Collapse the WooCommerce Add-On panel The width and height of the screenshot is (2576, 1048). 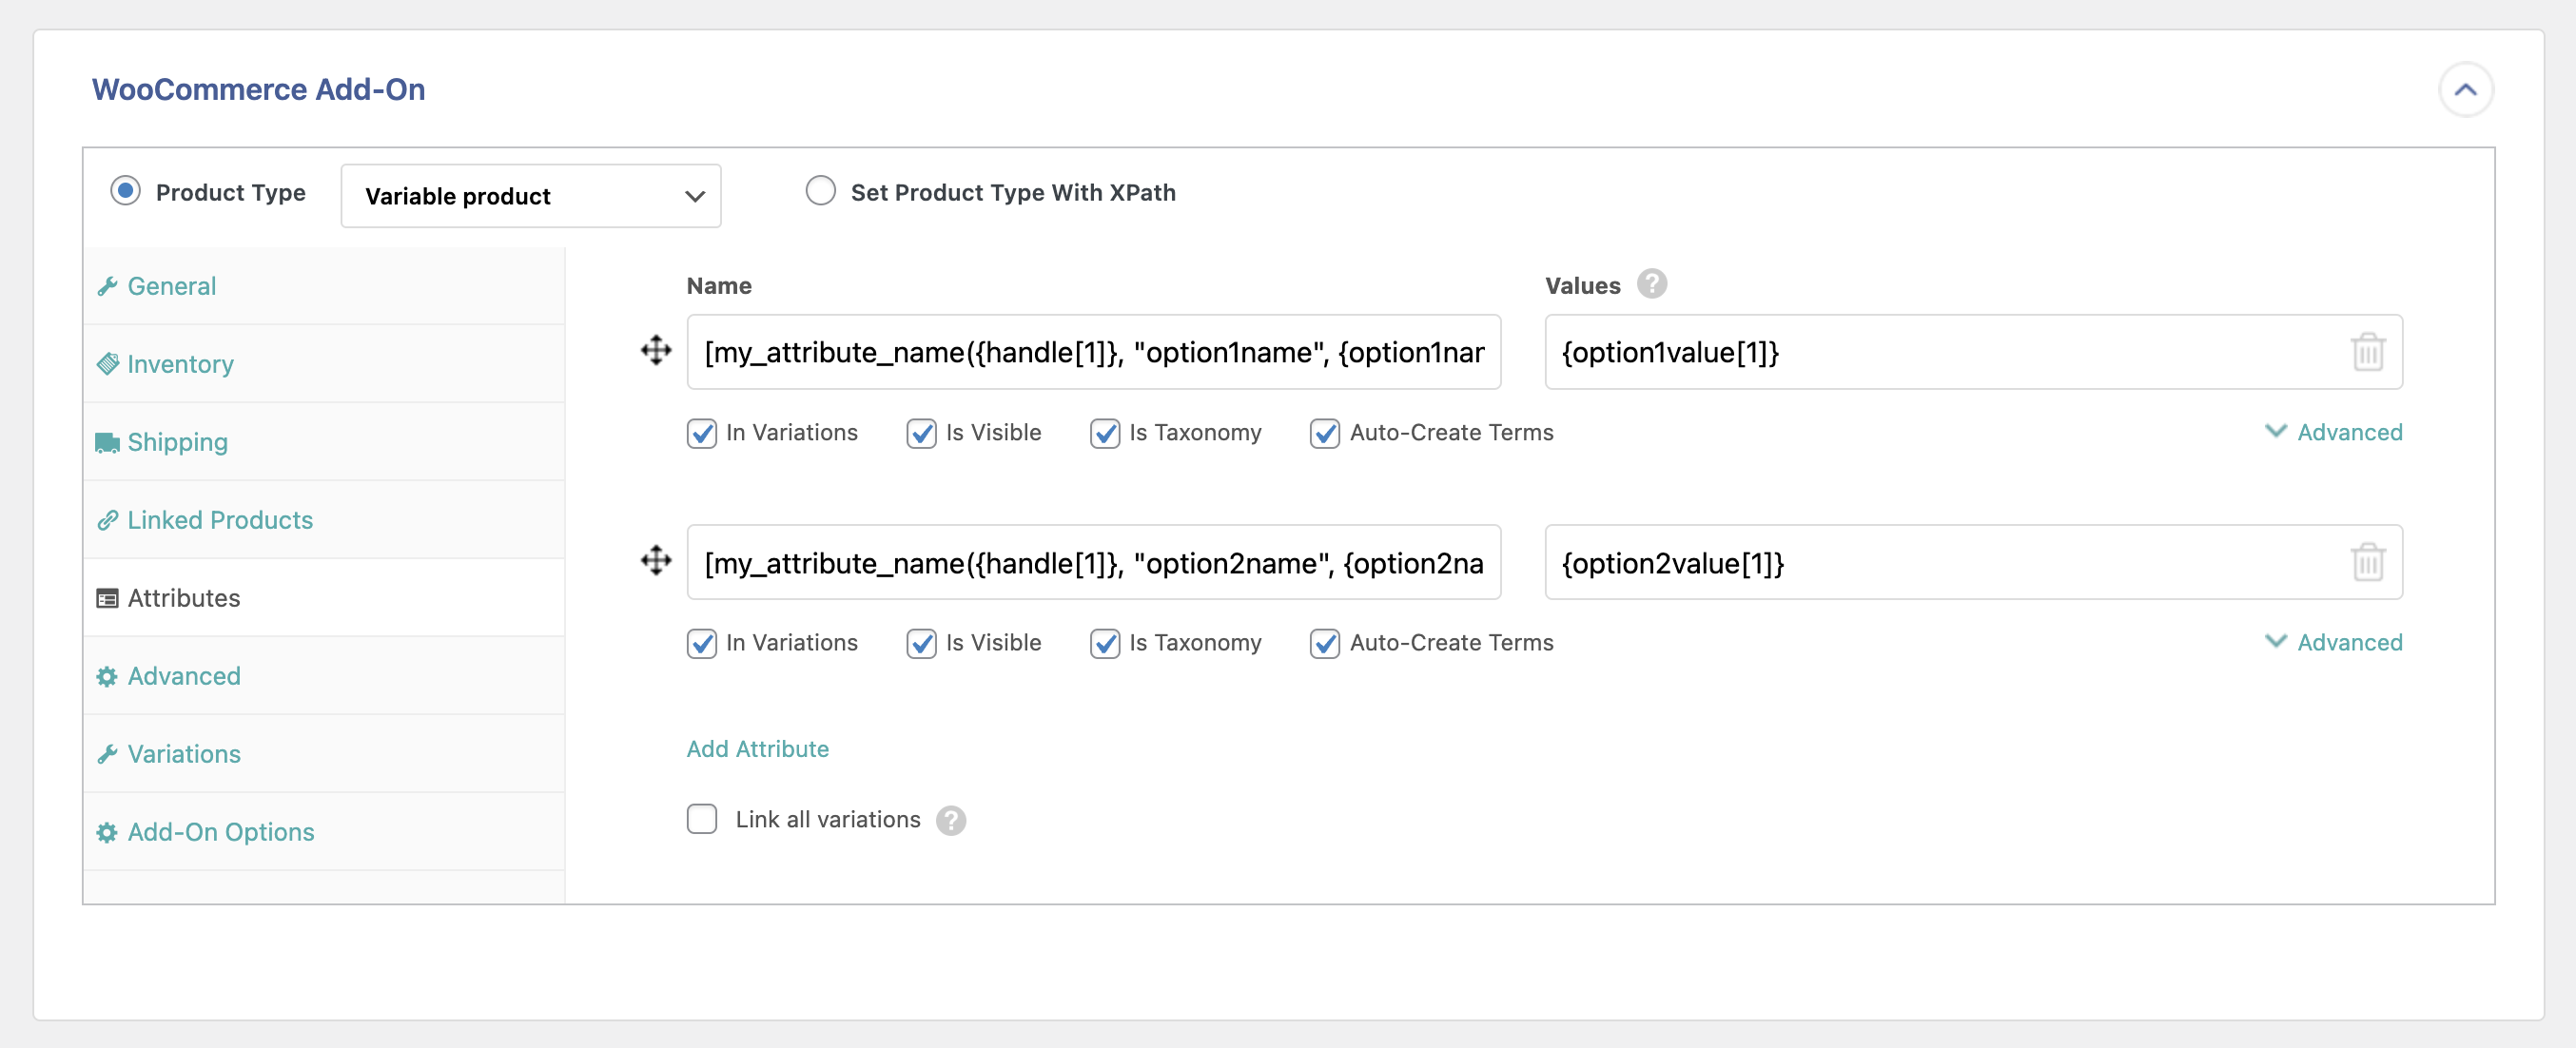(x=2464, y=90)
